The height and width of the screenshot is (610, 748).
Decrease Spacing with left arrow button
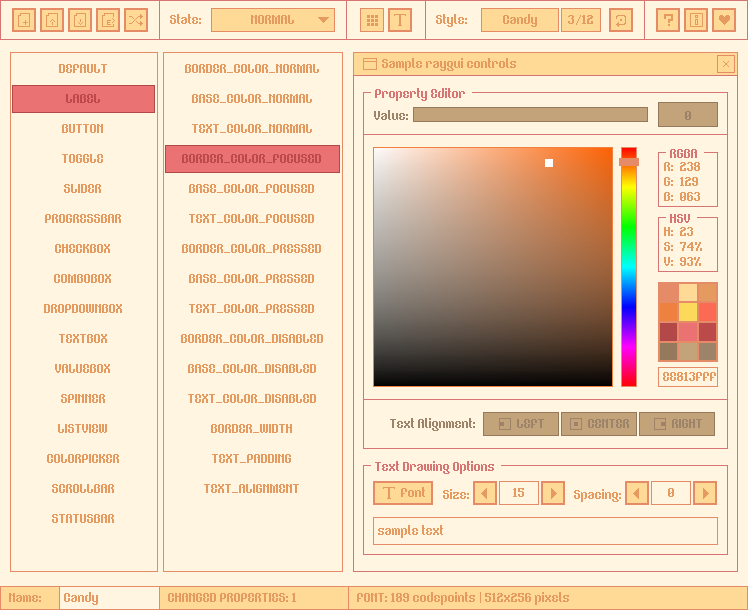click(x=637, y=493)
